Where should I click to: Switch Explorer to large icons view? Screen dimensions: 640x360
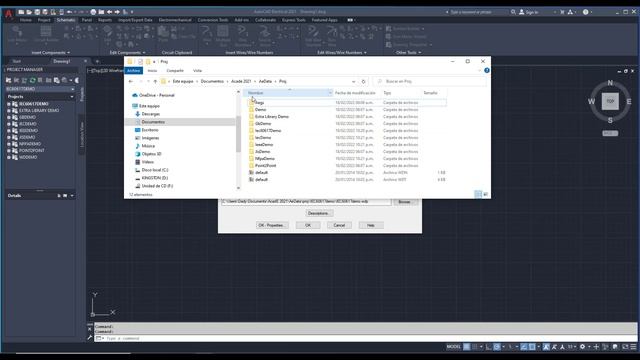(x=486, y=194)
